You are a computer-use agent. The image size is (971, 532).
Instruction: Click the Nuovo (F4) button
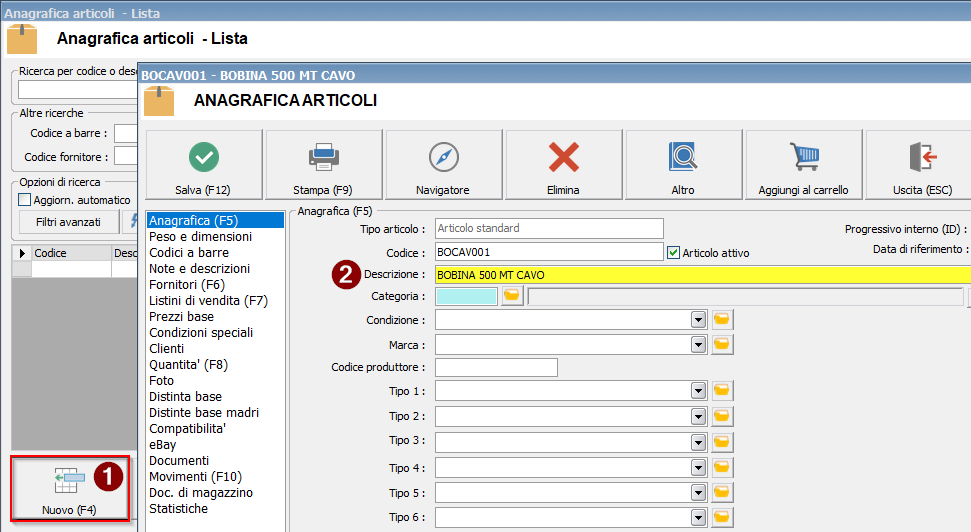(69, 488)
